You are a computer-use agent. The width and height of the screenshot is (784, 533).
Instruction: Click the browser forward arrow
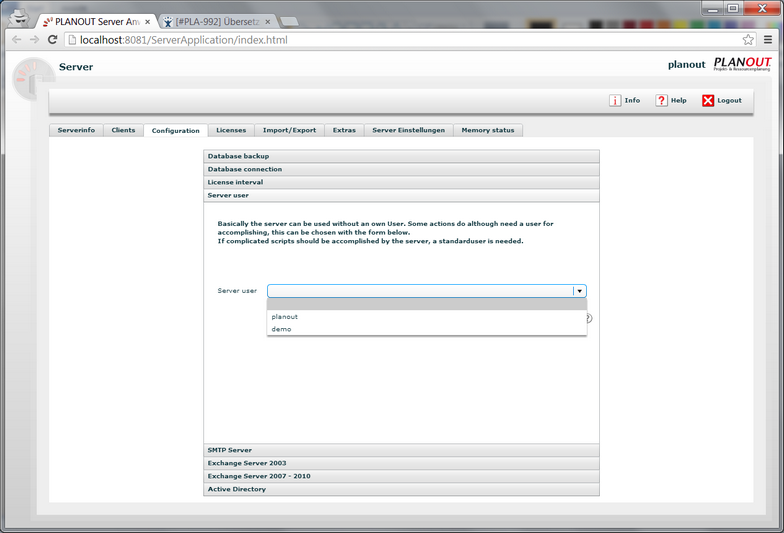[x=34, y=40]
